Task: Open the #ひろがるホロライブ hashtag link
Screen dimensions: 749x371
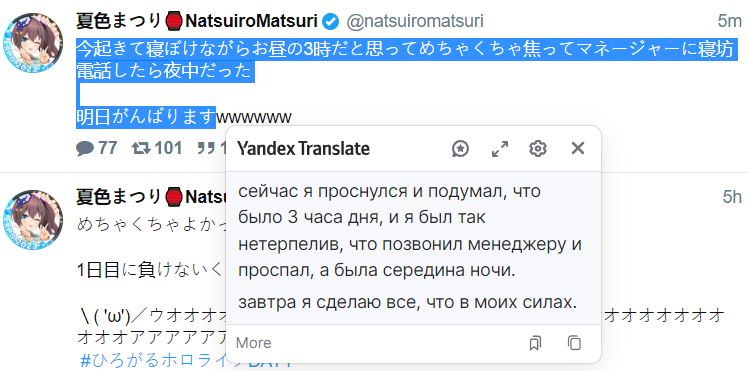Action: coord(185,361)
